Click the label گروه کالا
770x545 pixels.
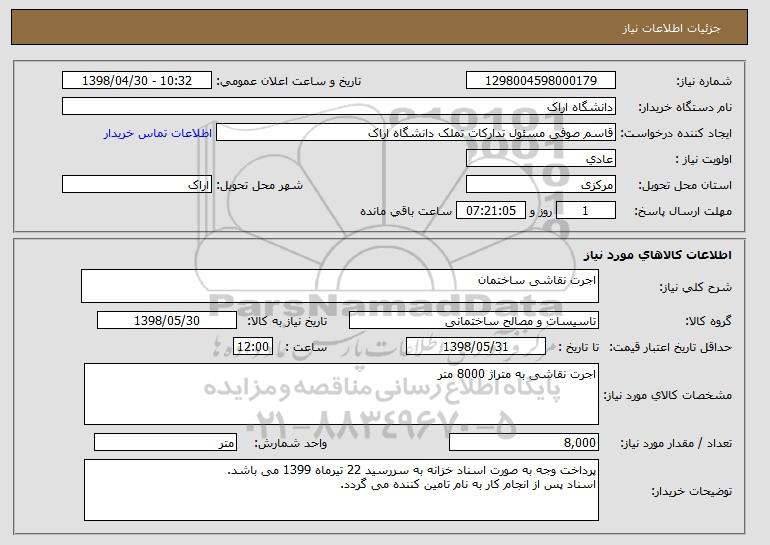coord(709,321)
